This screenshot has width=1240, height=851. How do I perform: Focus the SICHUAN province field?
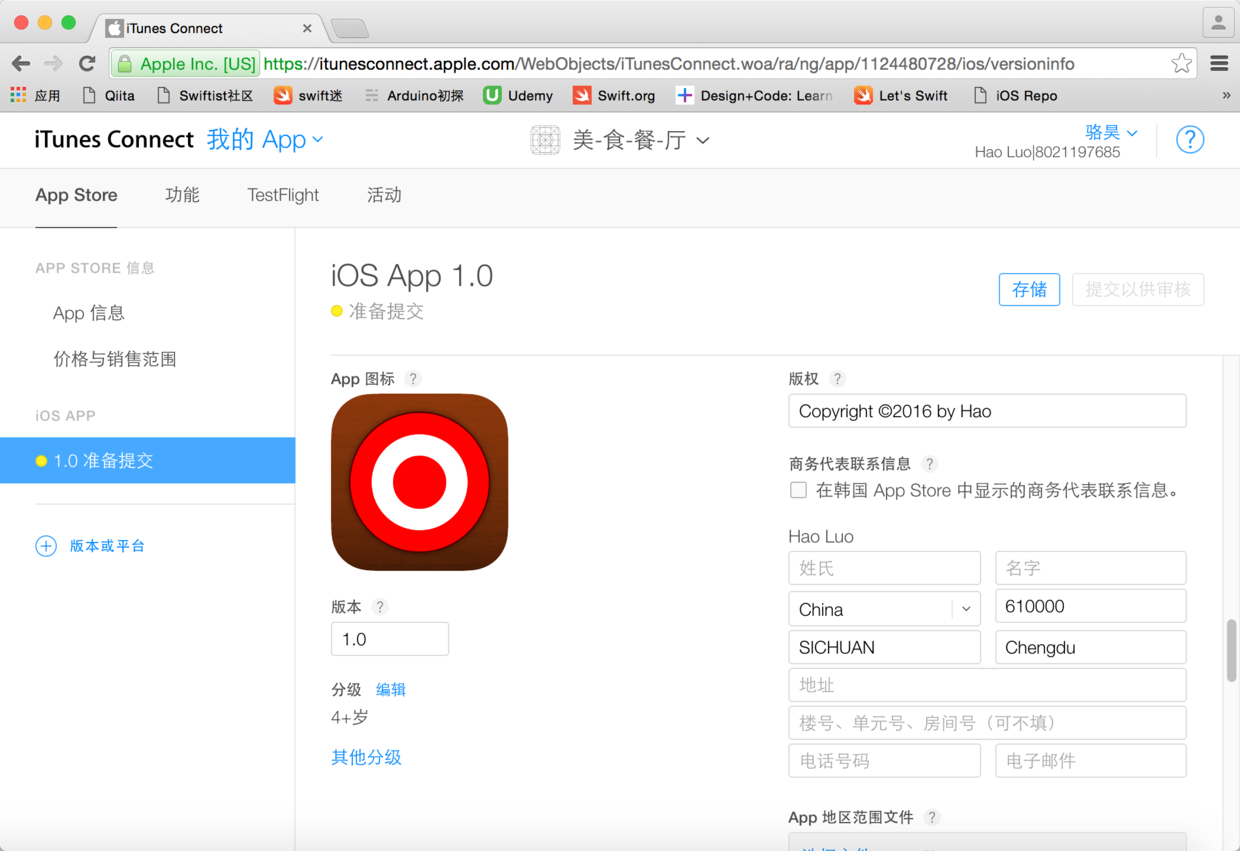coord(884,647)
